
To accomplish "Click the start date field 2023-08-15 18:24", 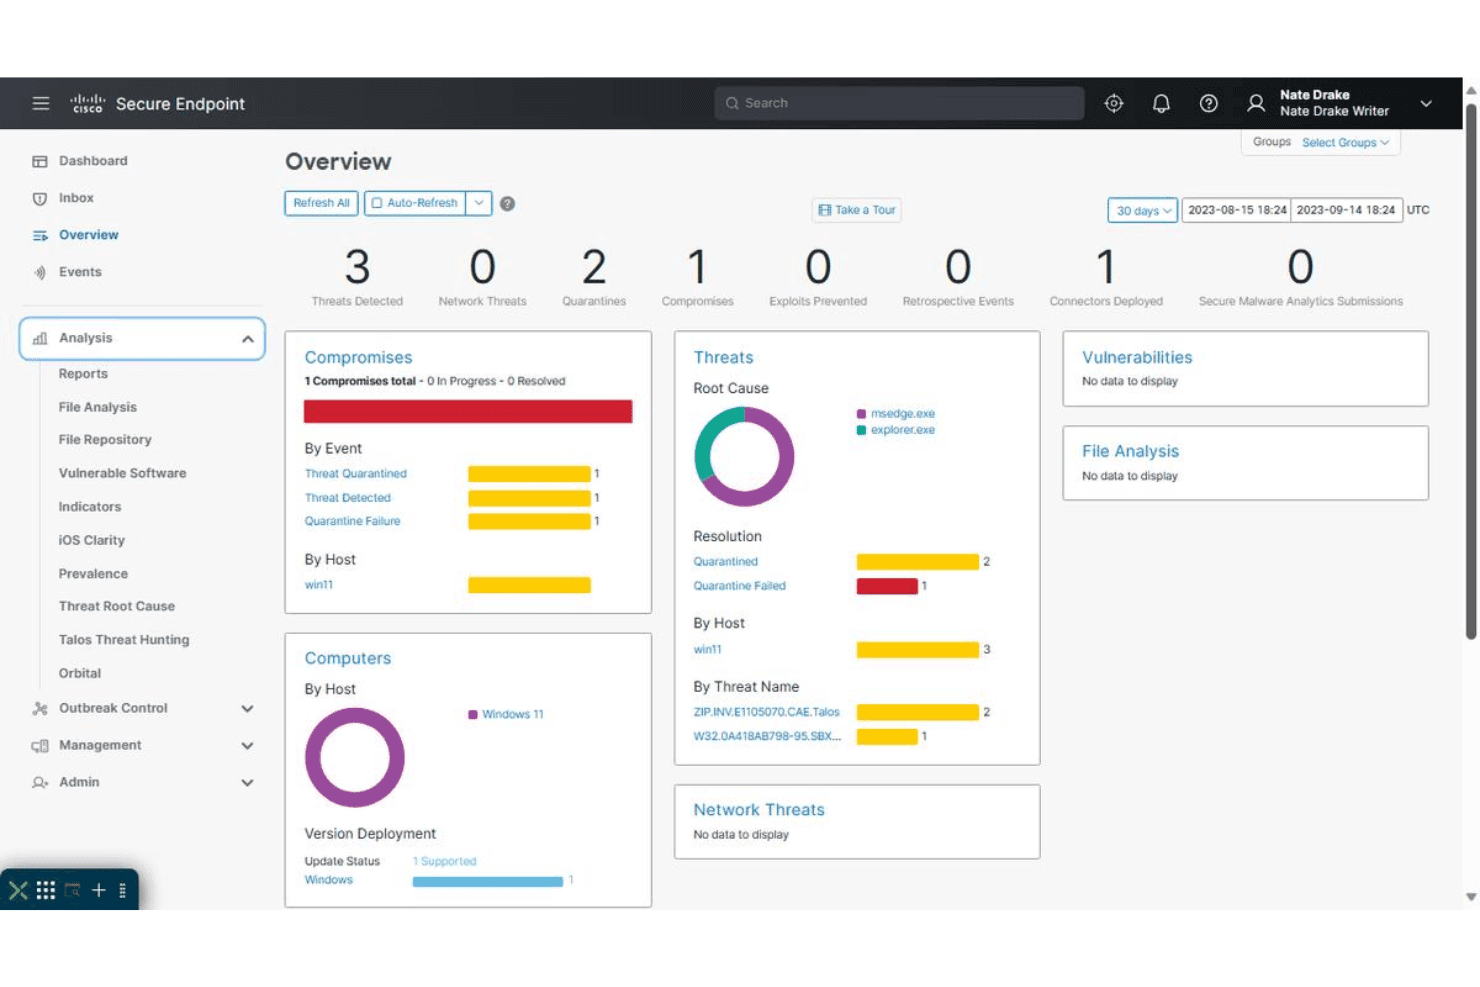I will tap(1237, 210).
